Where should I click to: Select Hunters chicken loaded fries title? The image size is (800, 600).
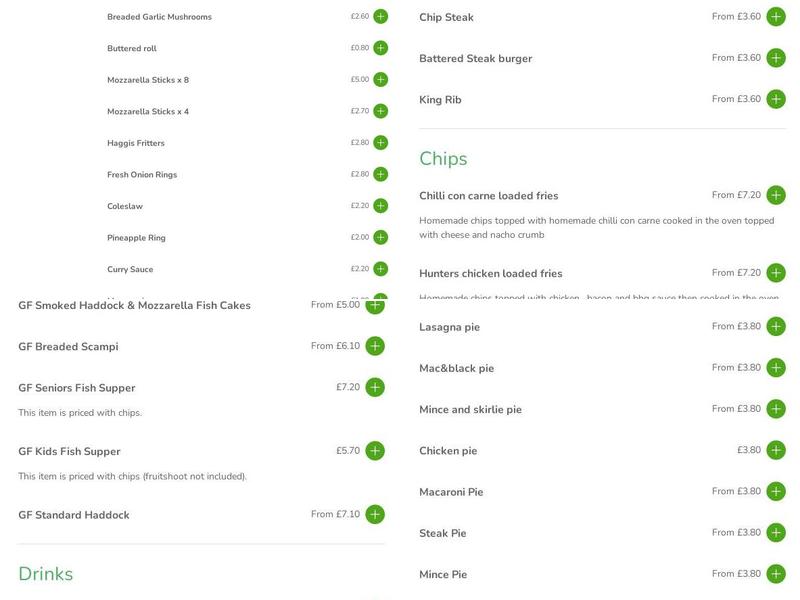coord(490,274)
